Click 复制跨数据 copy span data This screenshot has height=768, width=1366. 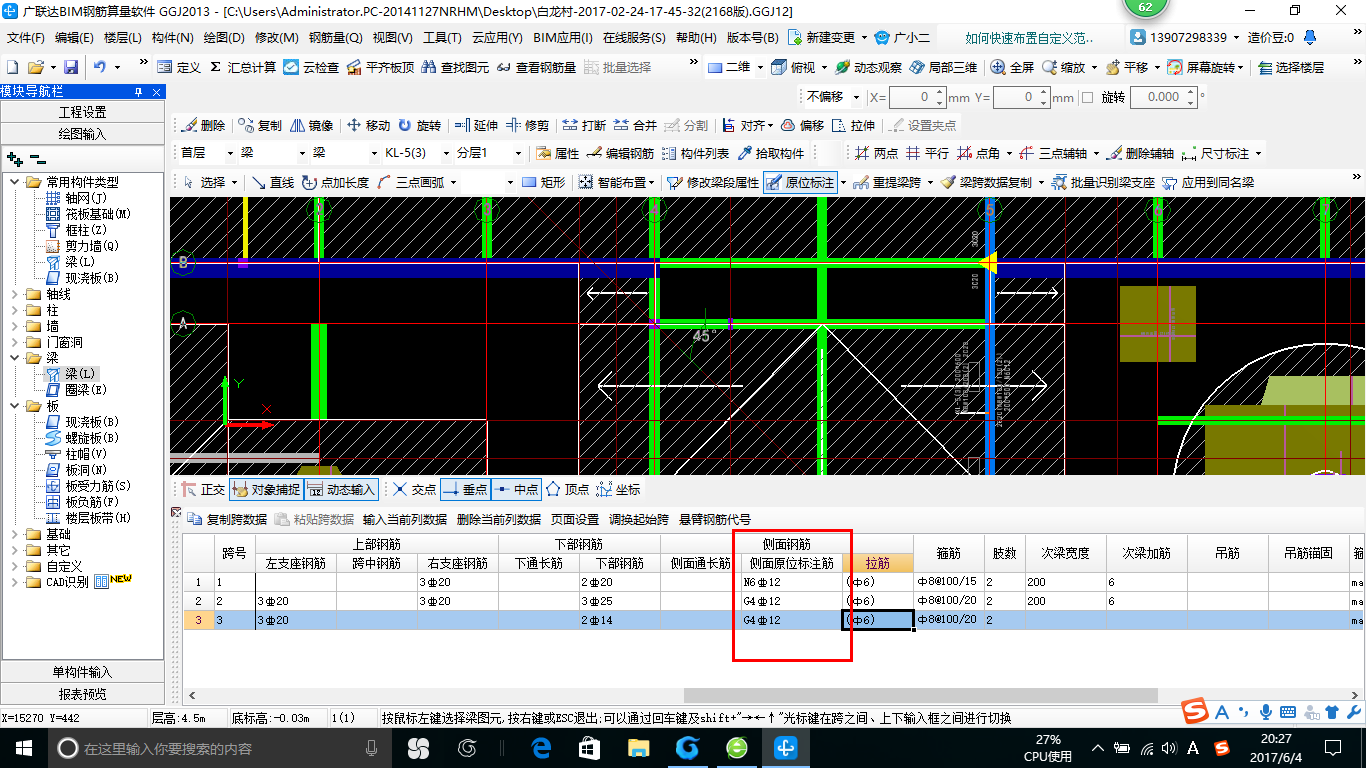pos(227,519)
